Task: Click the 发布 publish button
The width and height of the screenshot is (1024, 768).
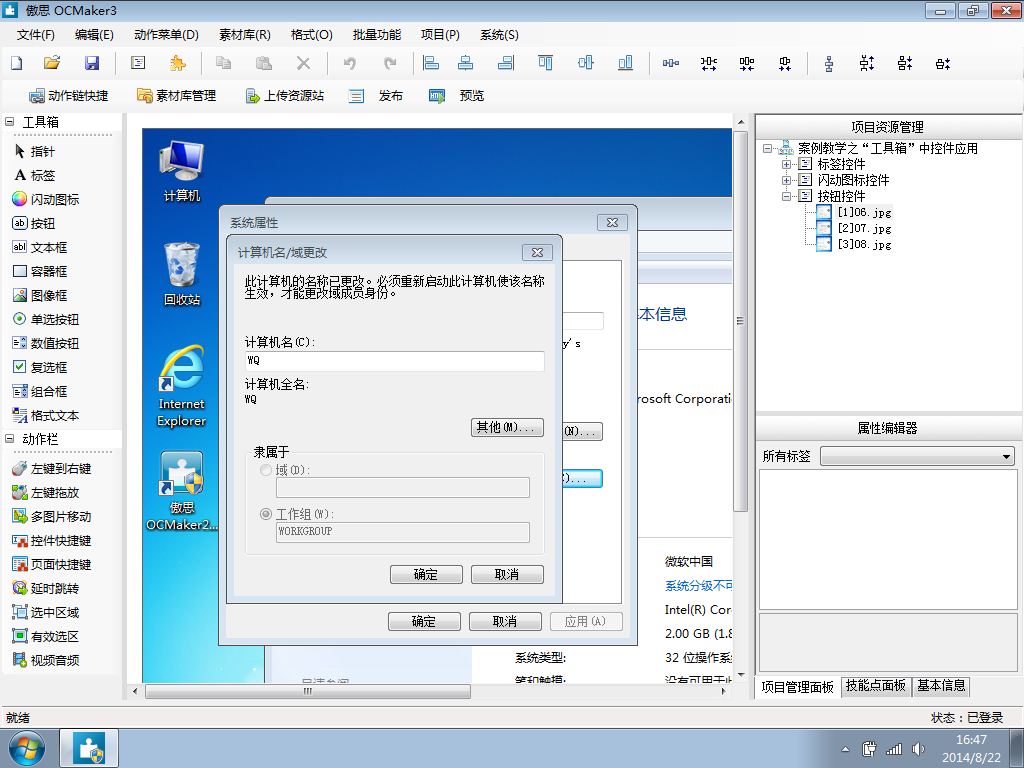Action: [x=376, y=96]
